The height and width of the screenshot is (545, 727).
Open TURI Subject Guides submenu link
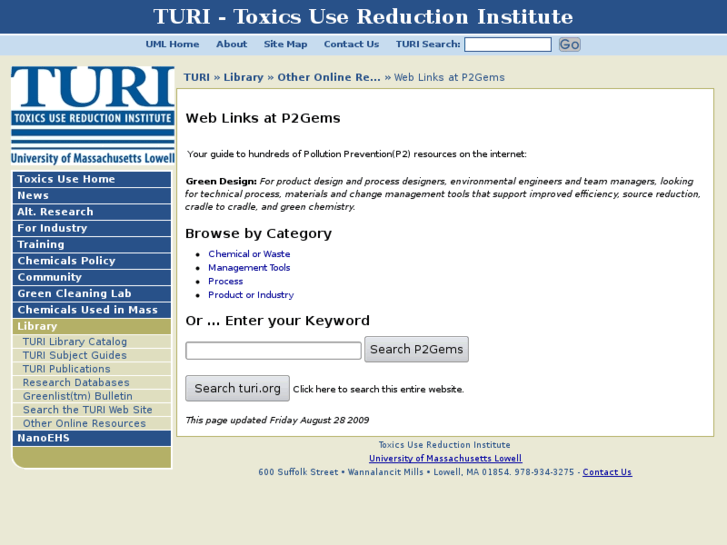[x=92, y=355]
